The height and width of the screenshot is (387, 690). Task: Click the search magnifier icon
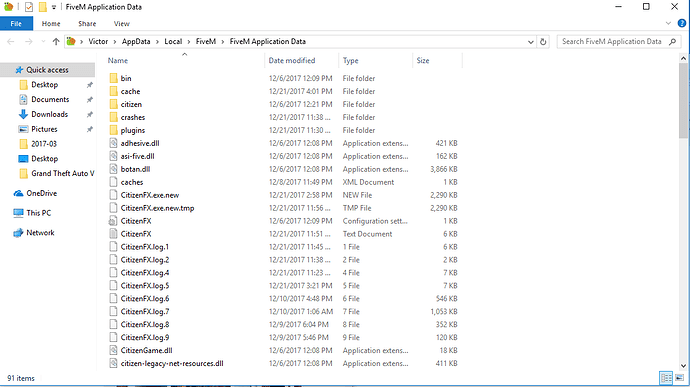(672, 41)
